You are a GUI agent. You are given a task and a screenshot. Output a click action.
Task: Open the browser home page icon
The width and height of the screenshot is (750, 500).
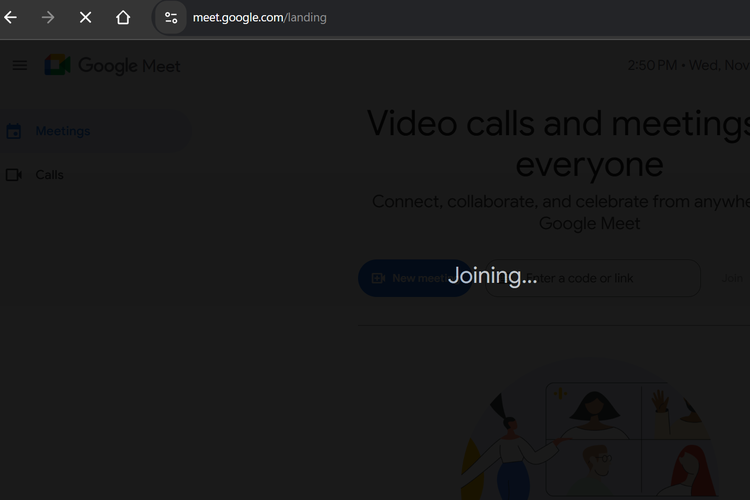tap(123, 18)
